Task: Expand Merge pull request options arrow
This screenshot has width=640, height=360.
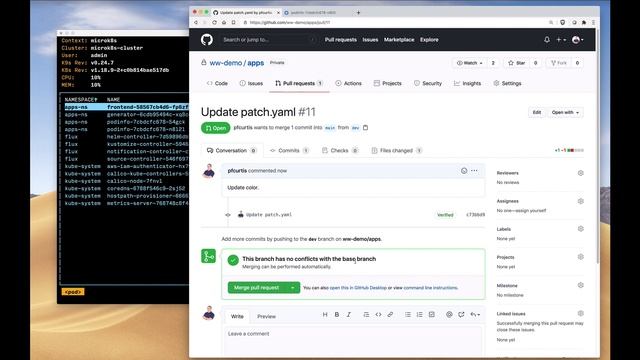Action: 293,288
